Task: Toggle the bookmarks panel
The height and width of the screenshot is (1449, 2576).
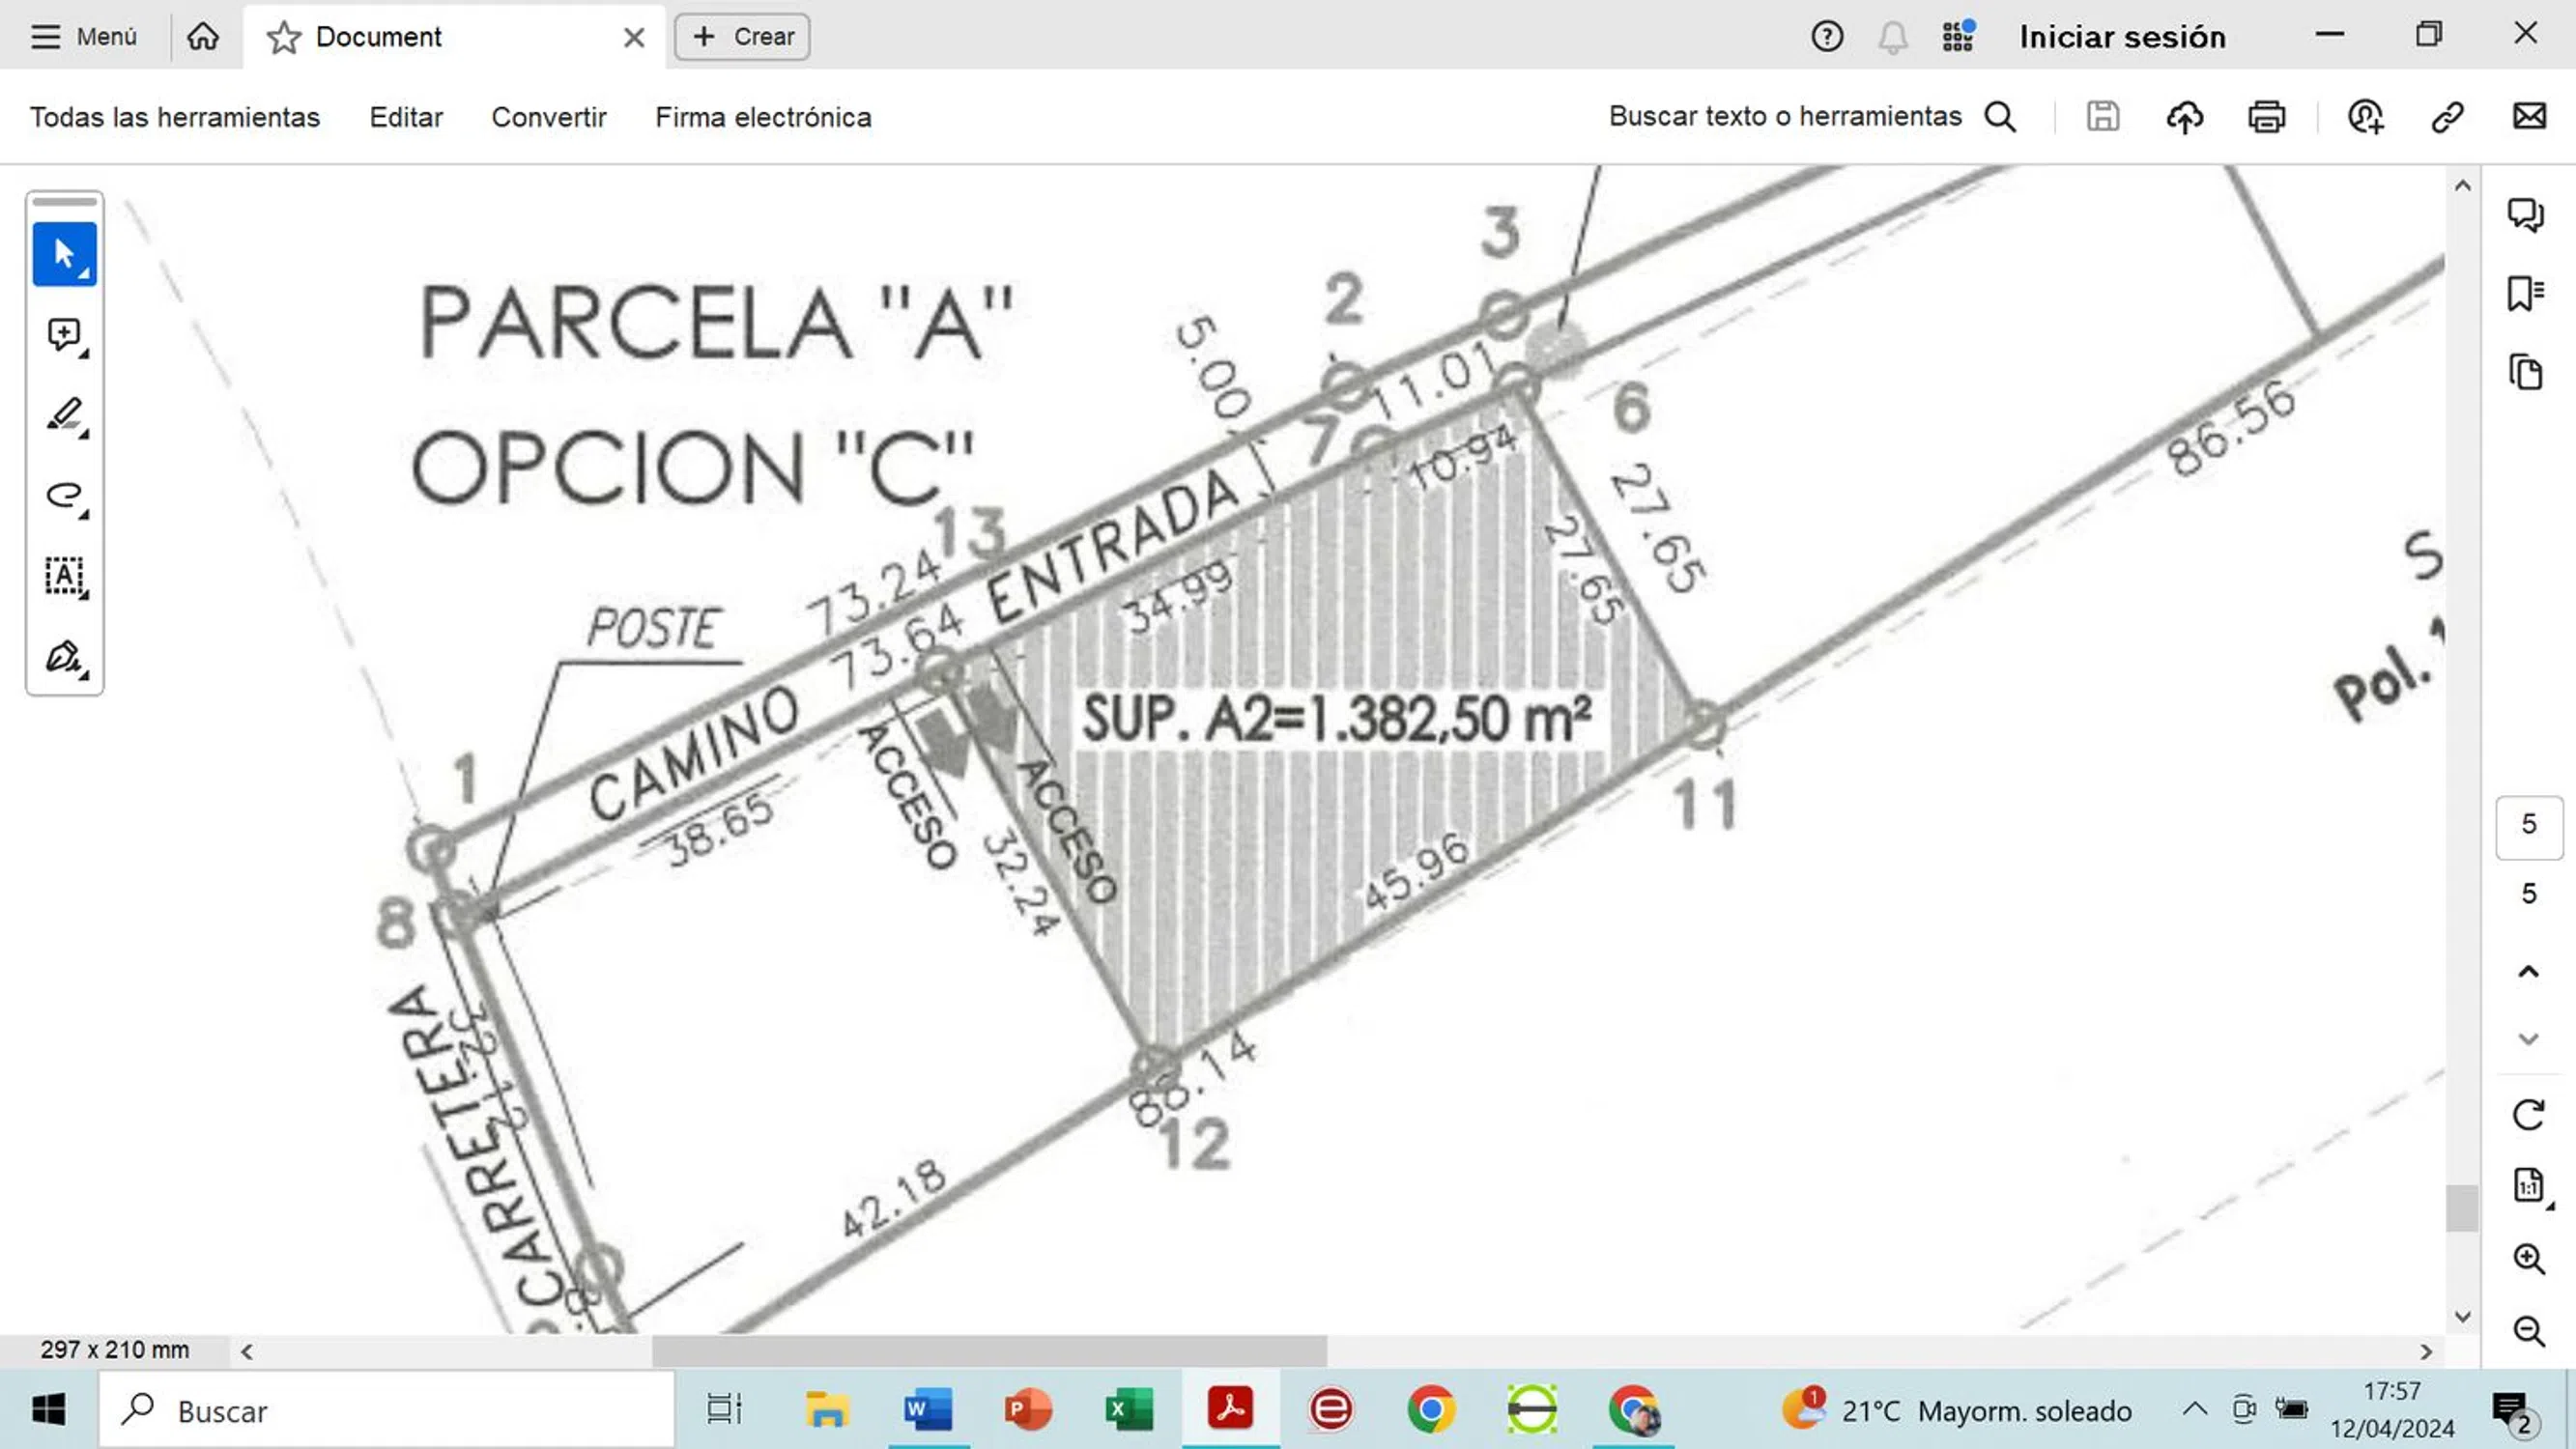Action: pyautogui.click(x=2525, y=294)
